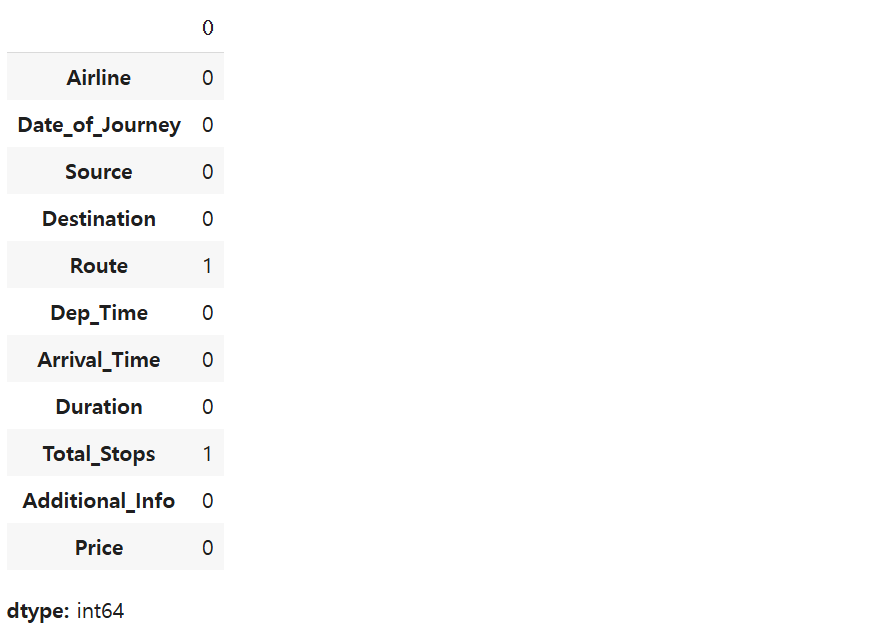Click the Duration row label
870x628 pixels.
[99, 407]
